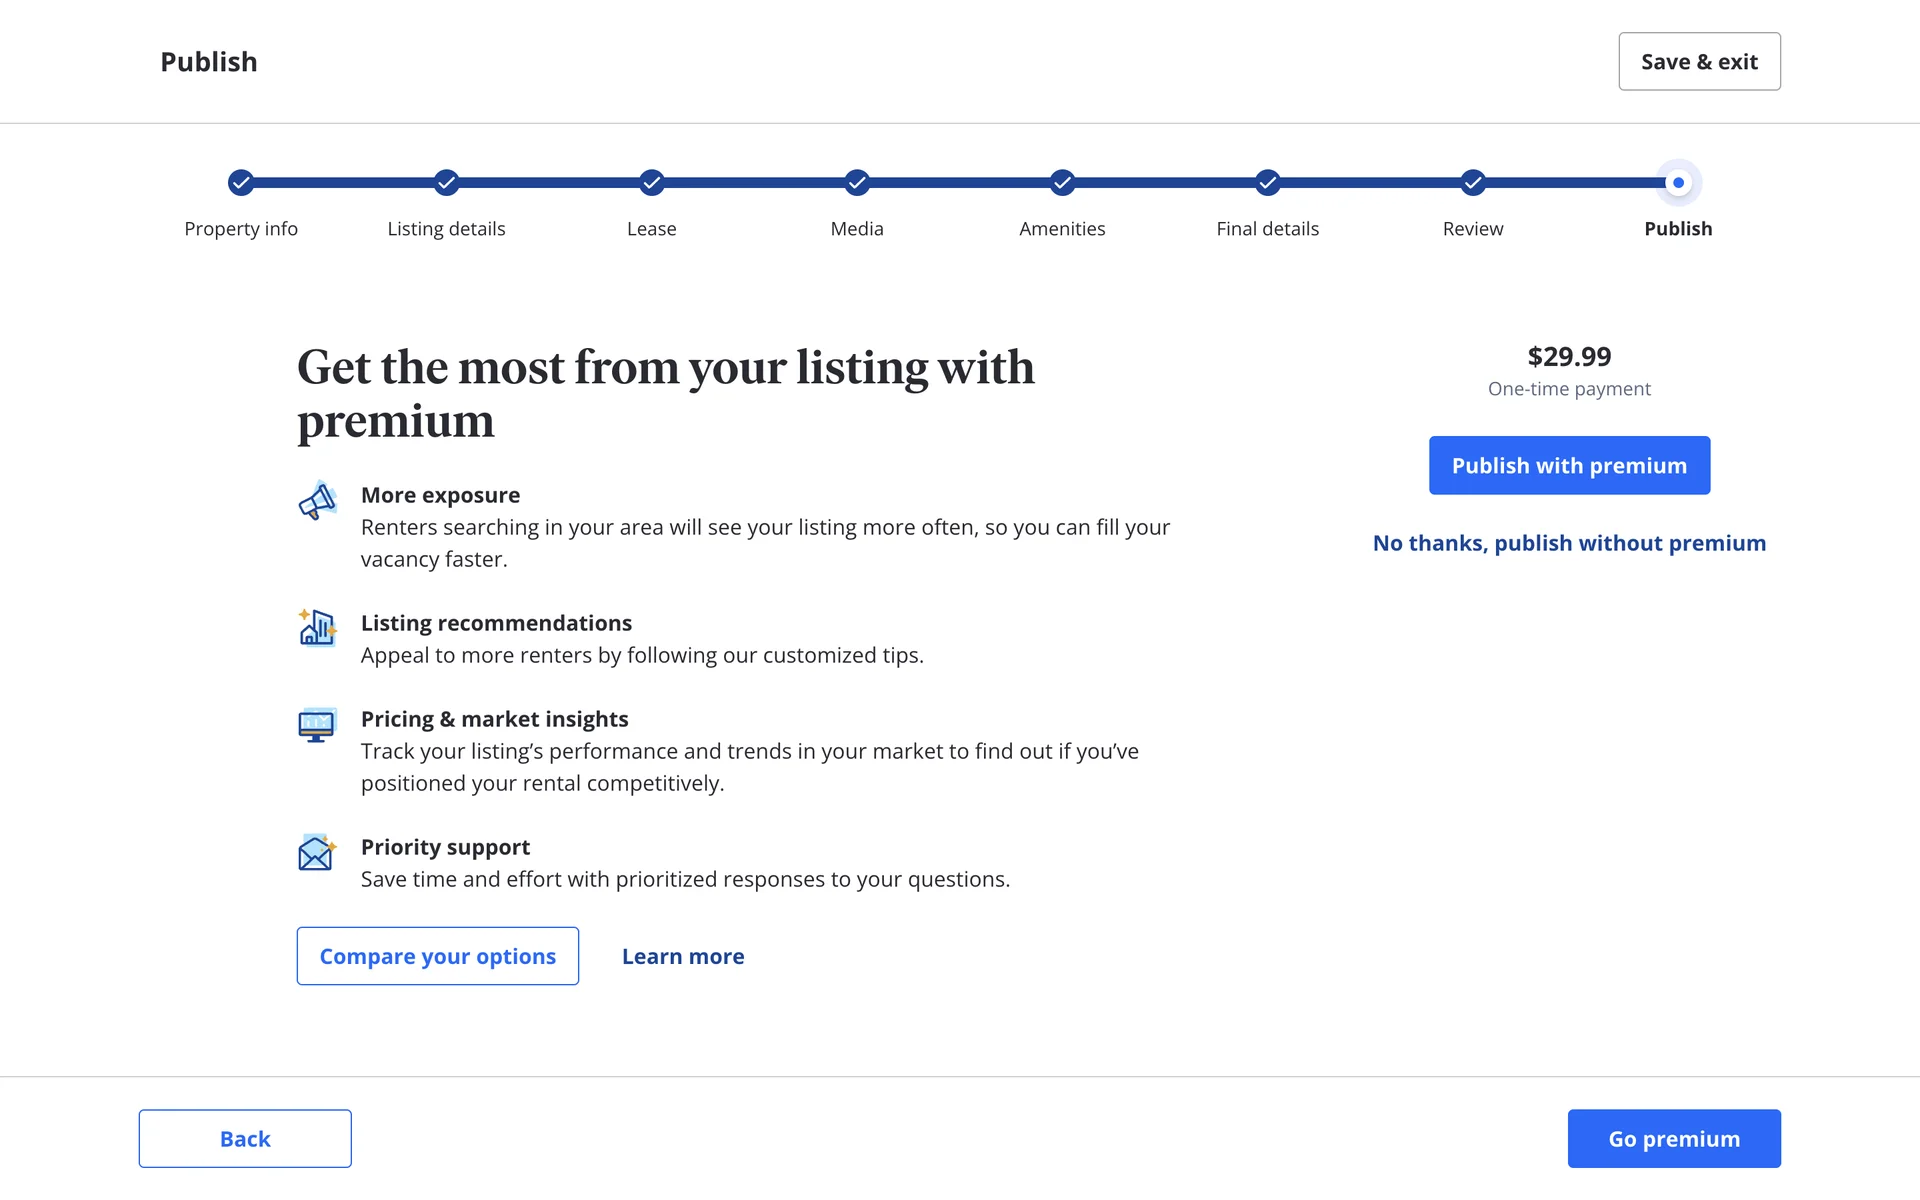Click the Property info step checkmark

241,183
